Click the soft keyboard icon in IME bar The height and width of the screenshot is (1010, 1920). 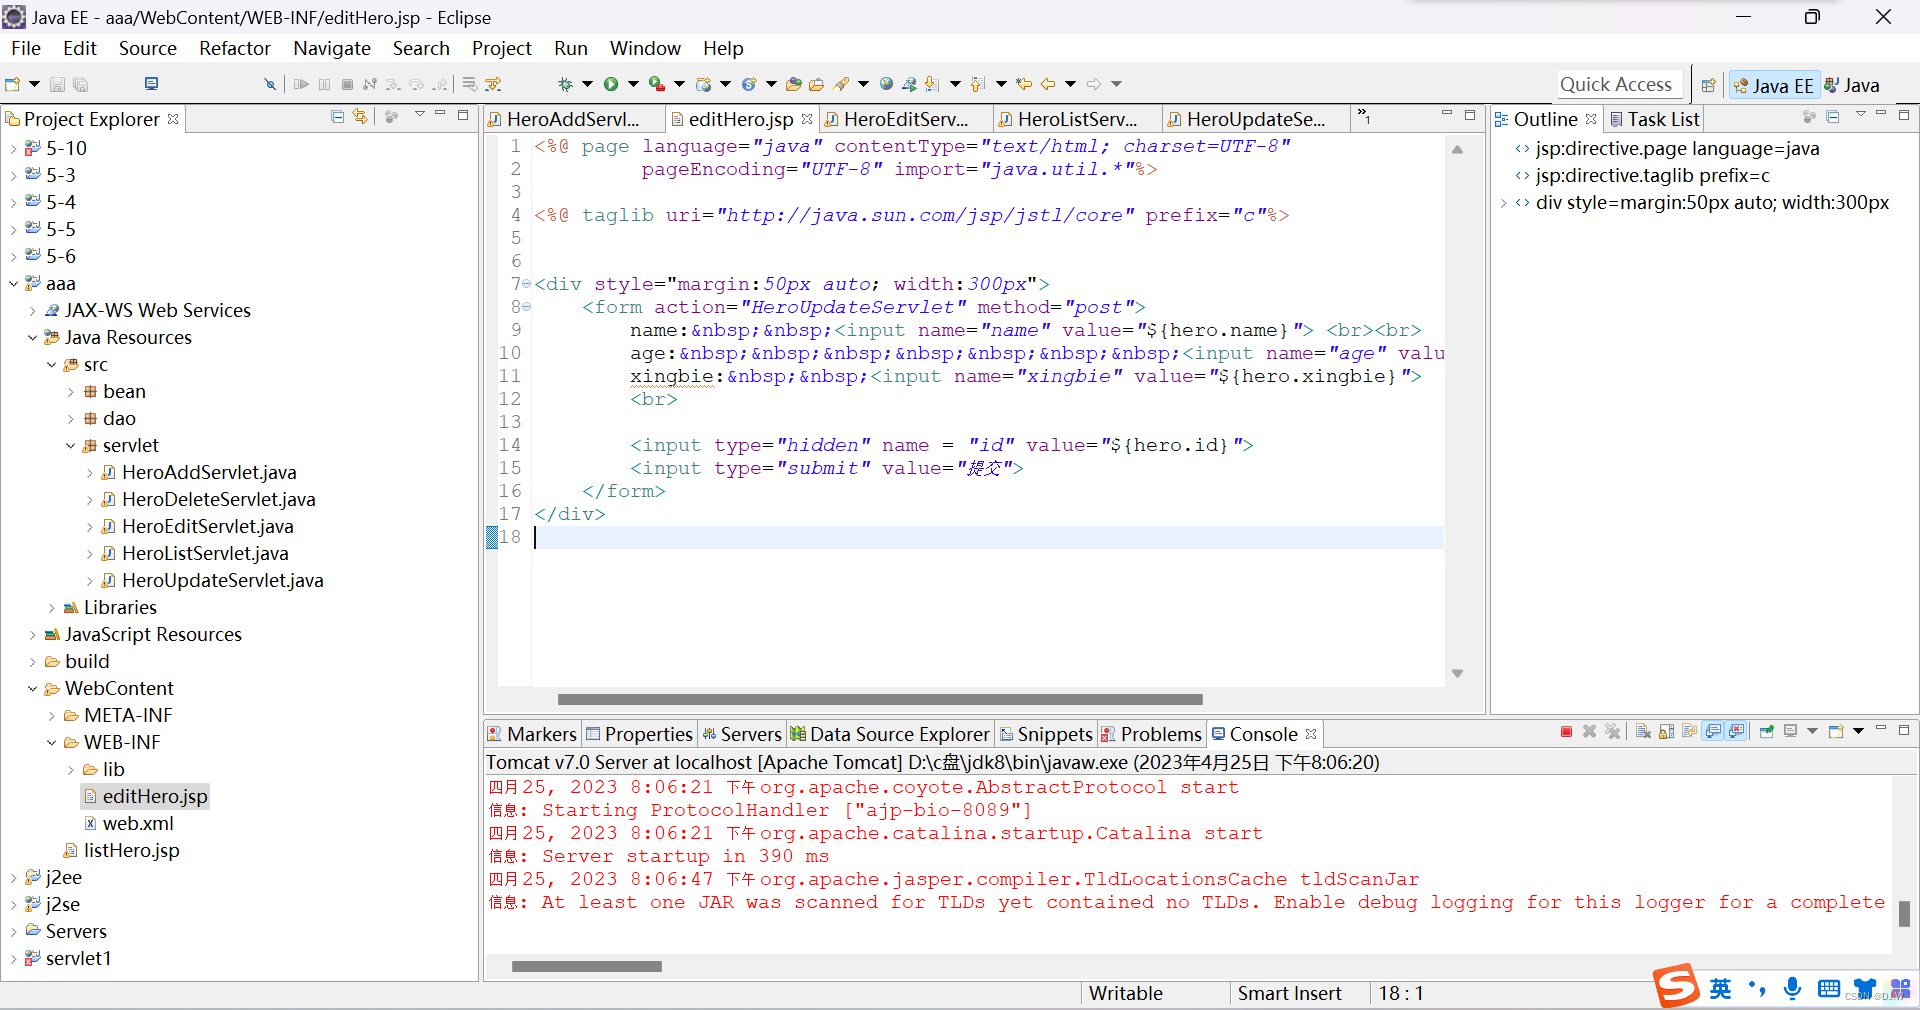tap(1829, 989)
